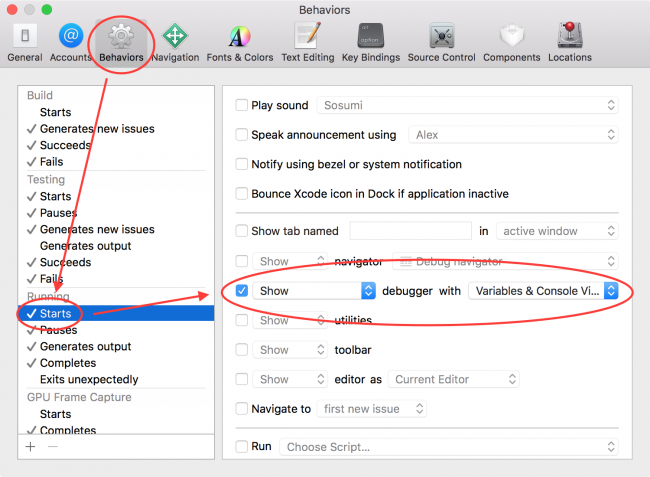Enable Bounce Xcode icon in Dock
Screen dimensions: 650x477
tap(241, 194)
